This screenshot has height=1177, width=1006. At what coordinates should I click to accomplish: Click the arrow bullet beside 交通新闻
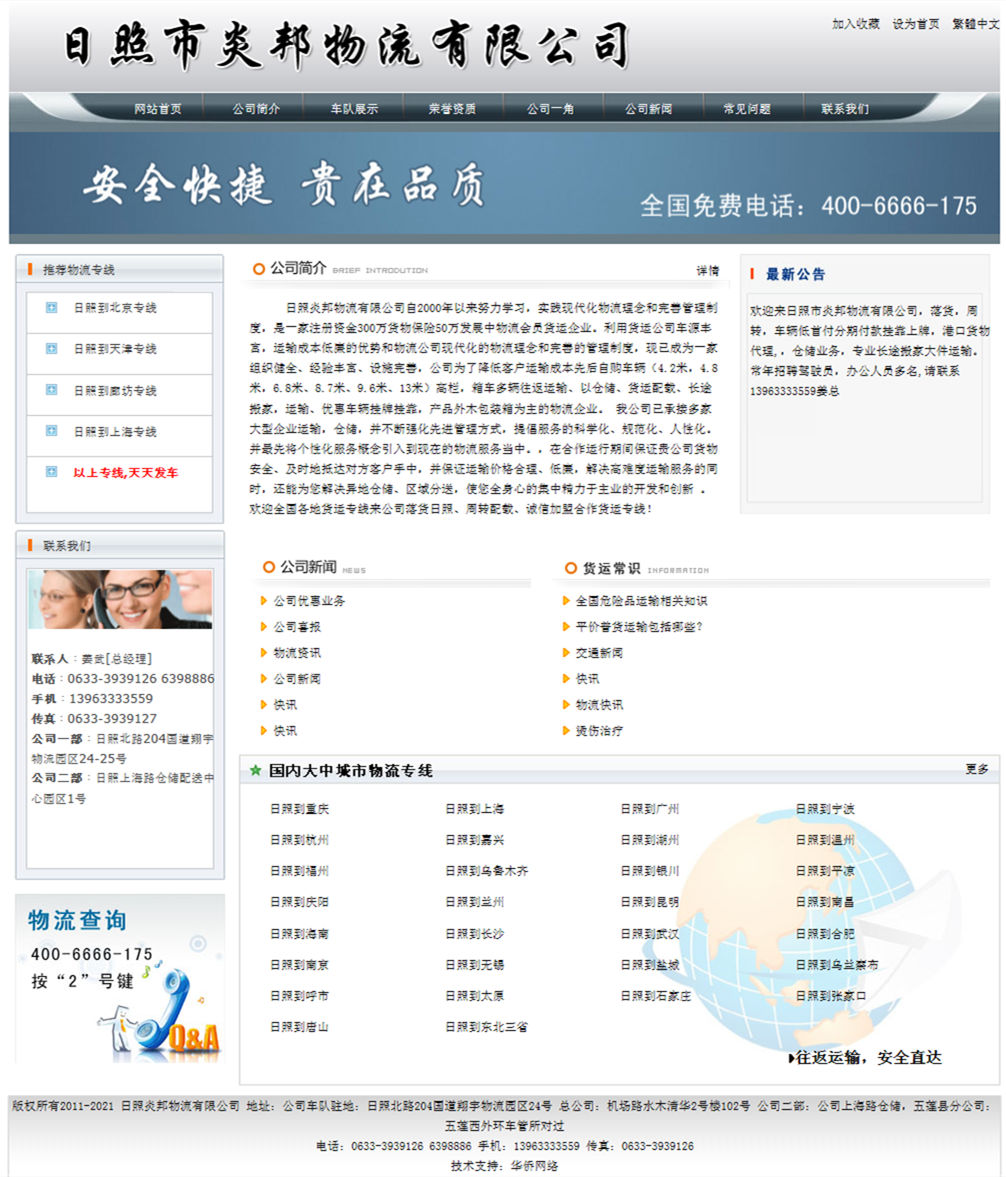coord(566,653)
